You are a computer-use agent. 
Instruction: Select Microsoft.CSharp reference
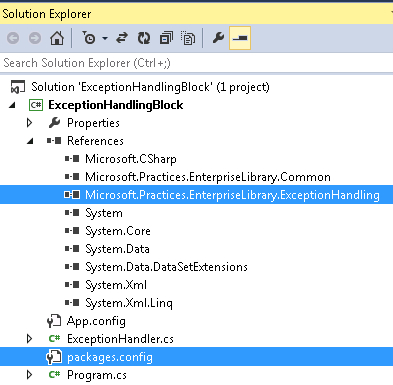[x=131, y=159]
